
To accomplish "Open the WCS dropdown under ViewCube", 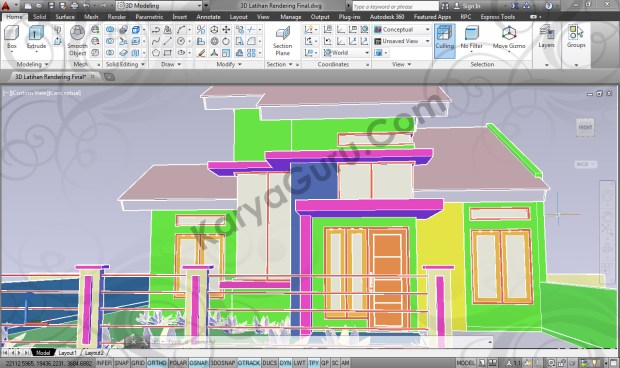I will [586, 164].
